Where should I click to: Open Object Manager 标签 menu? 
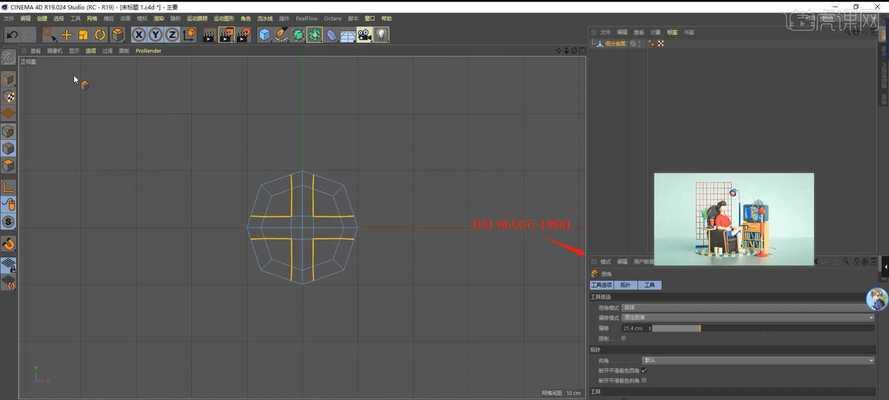pos(672,32)
